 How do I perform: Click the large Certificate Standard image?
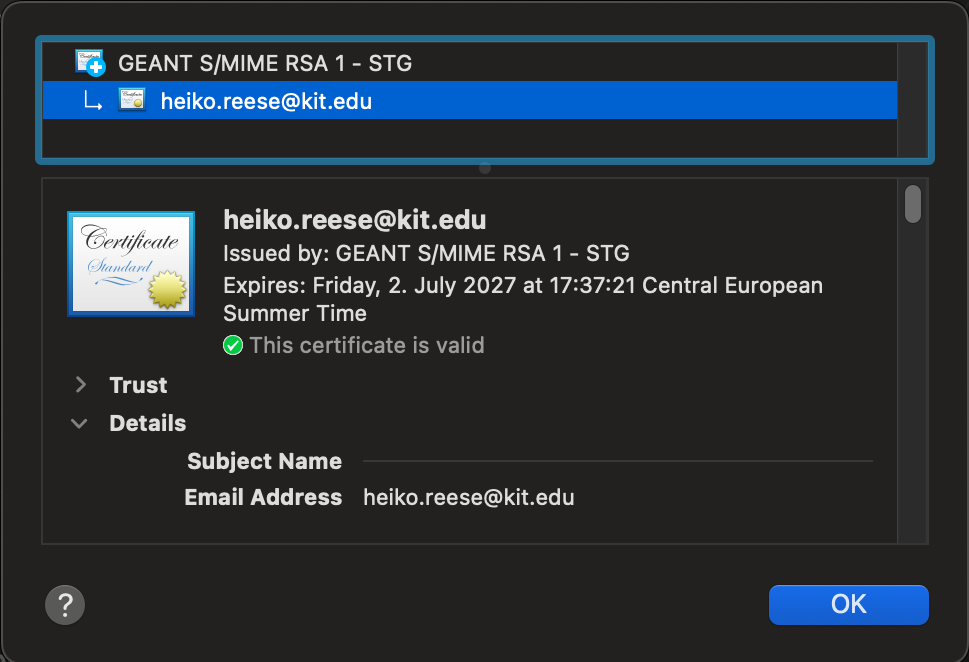point(131,264)
